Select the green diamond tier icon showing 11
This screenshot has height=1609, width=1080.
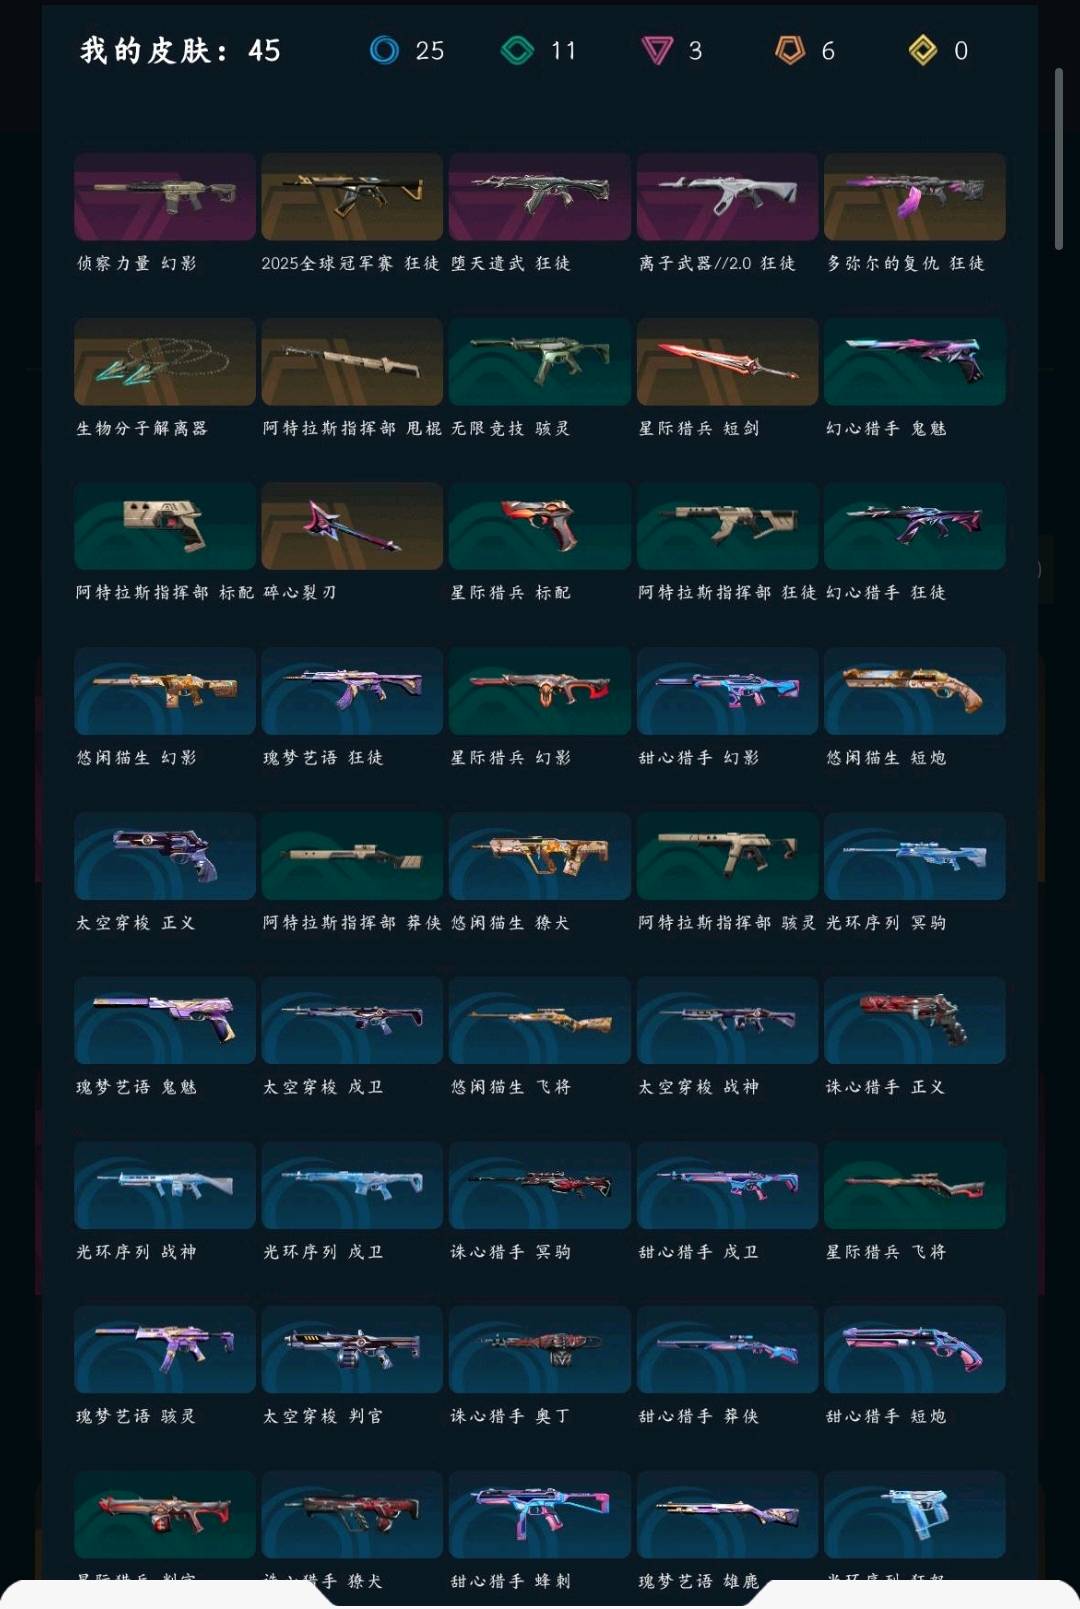click(x=517, y=50)
